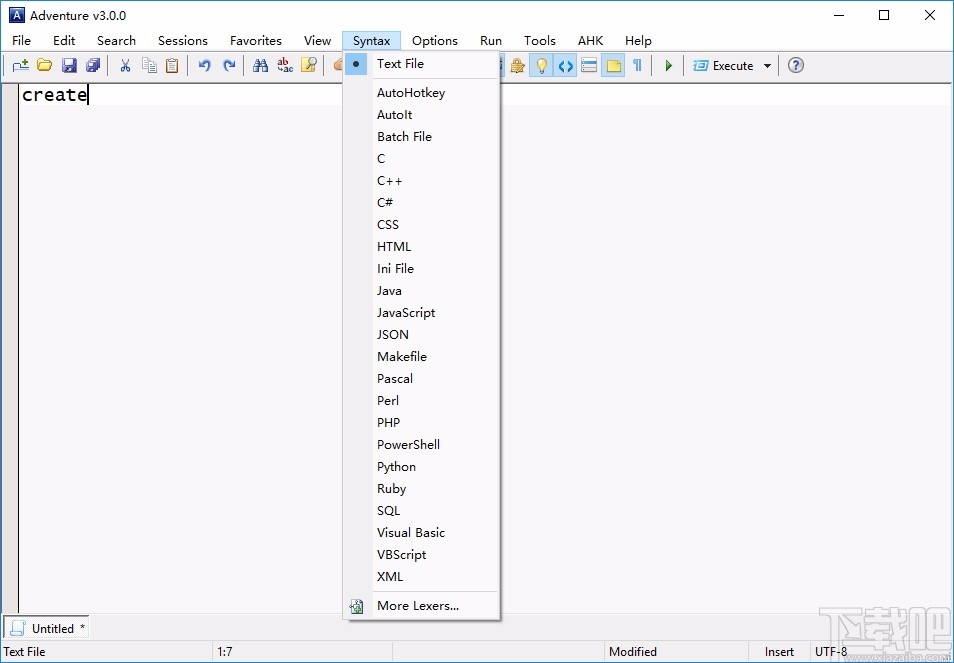Click the Paste clipboard icon
Viewport: 954px width, 663px height.
coord(172,65)
